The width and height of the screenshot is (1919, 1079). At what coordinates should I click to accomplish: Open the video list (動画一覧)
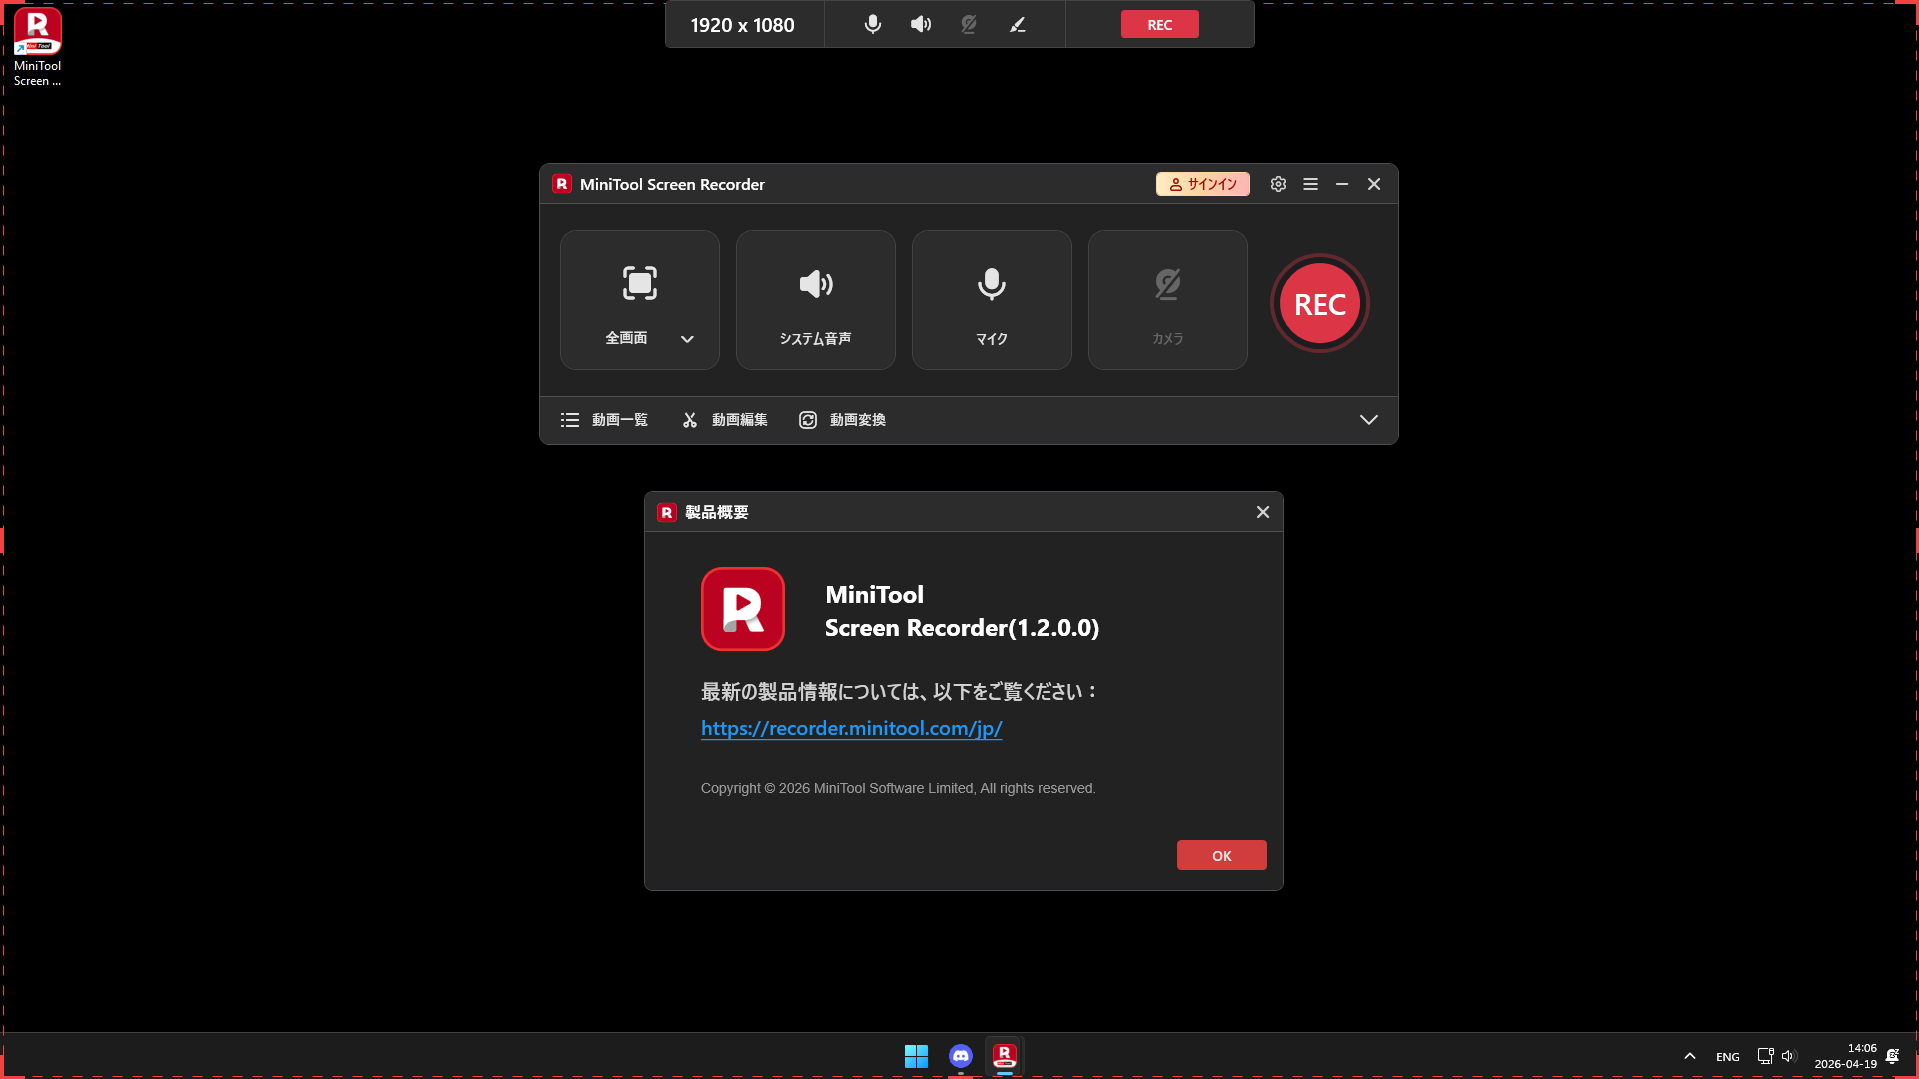coord(605,420)
